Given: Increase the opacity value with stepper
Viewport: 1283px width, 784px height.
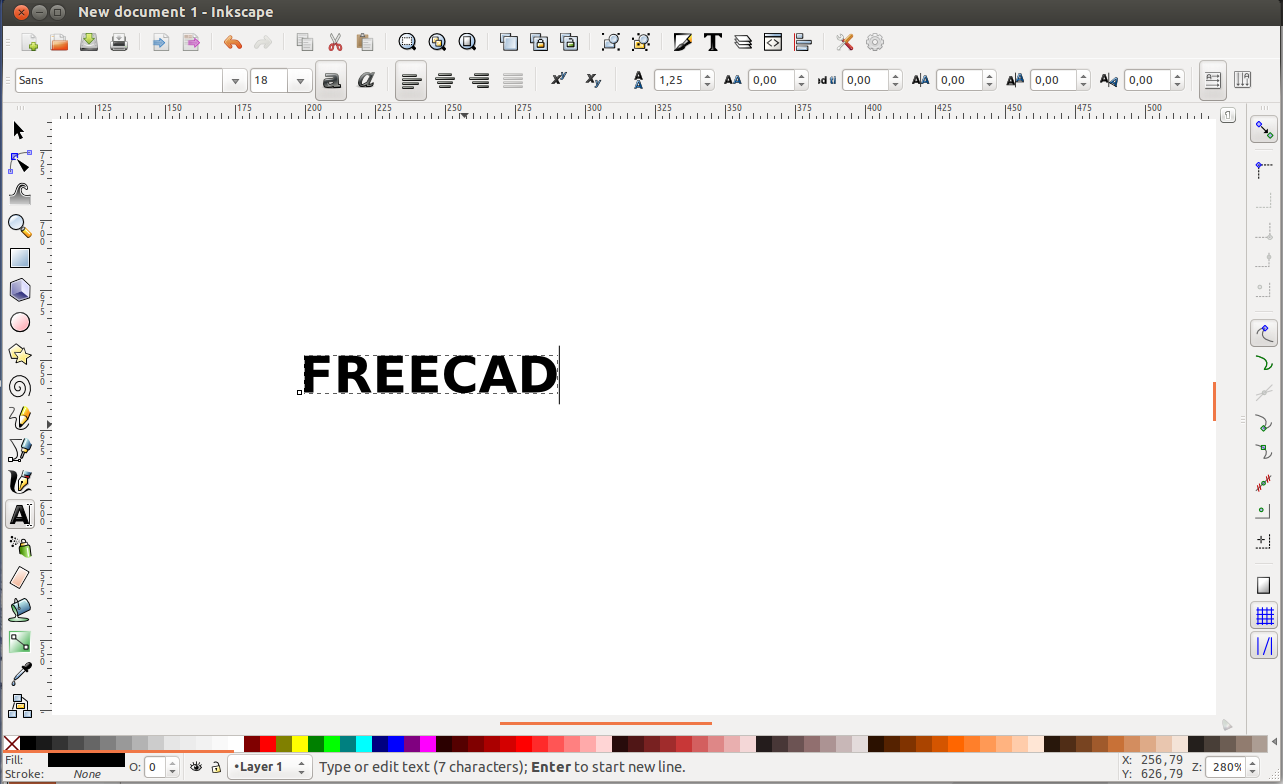Looking at the screenshot, I should [x=173, y=763].
